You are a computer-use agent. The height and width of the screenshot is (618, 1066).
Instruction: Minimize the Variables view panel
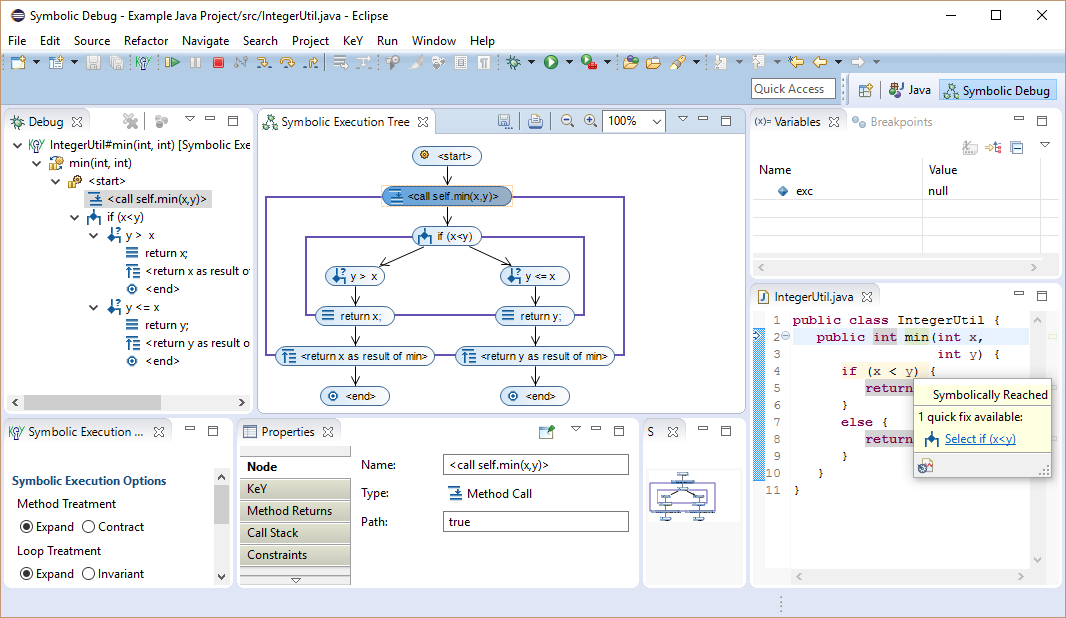(1018, 119)
